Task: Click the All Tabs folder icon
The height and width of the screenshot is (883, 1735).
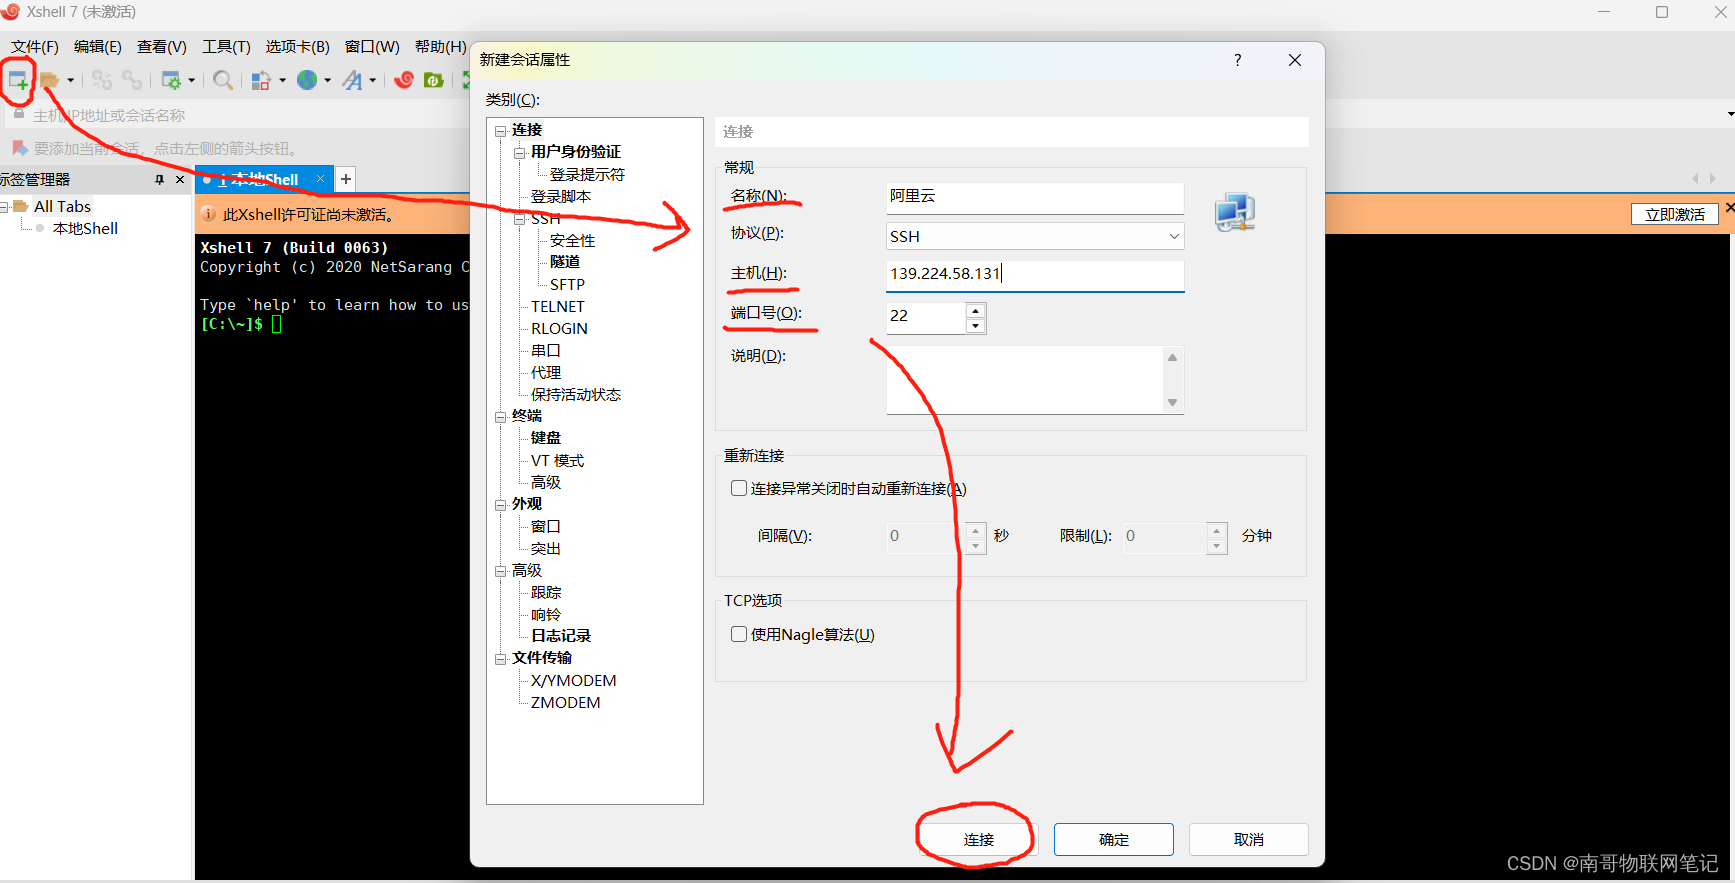Action: click(20, 206)
